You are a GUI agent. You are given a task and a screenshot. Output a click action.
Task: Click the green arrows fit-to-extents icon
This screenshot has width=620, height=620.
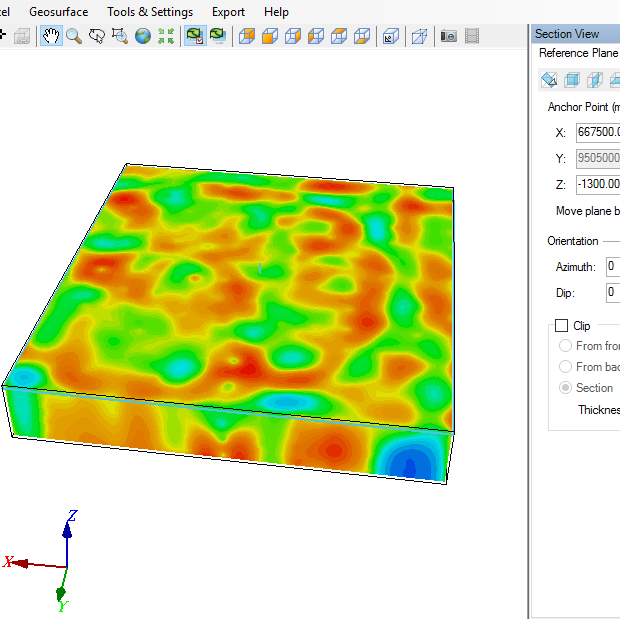[166, 36]
